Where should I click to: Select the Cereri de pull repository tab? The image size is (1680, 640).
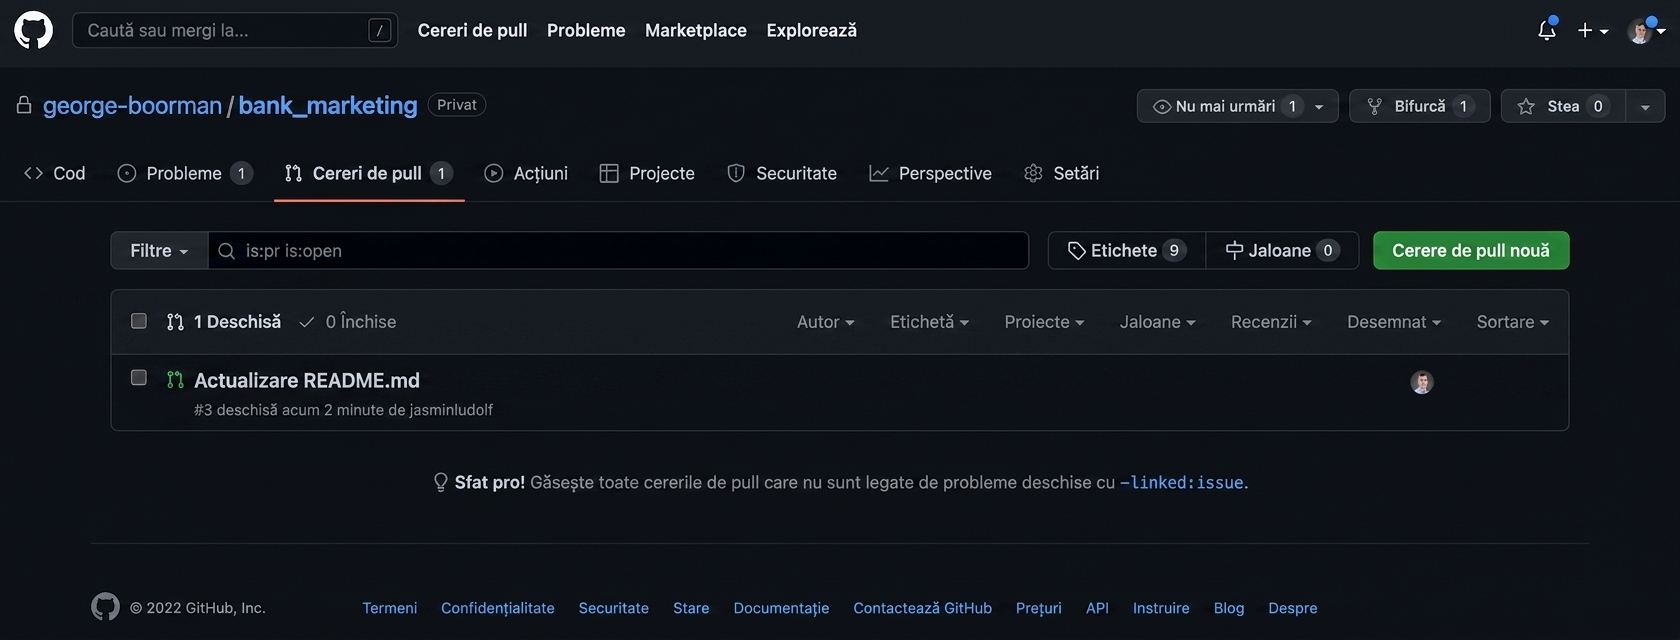tap(369, 173)
